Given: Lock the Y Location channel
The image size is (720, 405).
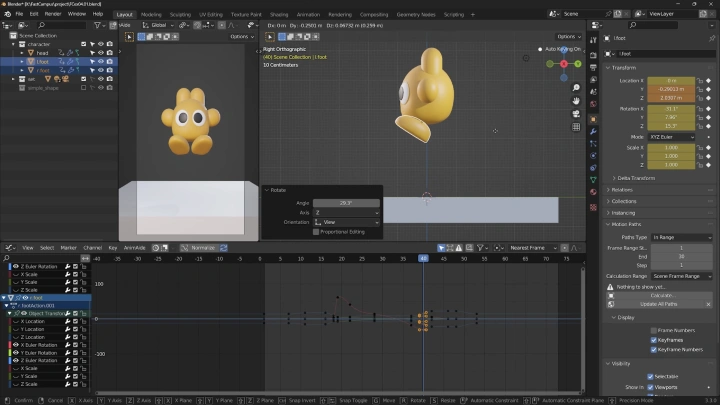Looking at the screenshot, I should click(x=84, y=329).
